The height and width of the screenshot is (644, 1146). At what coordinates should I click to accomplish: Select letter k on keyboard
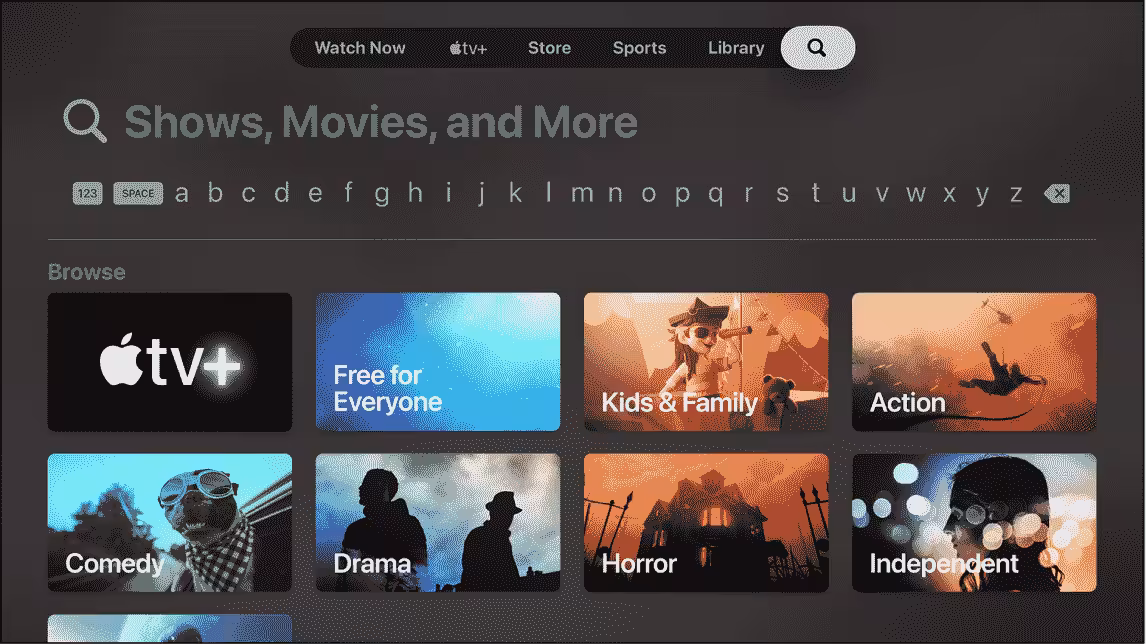[x=515, y=192]
